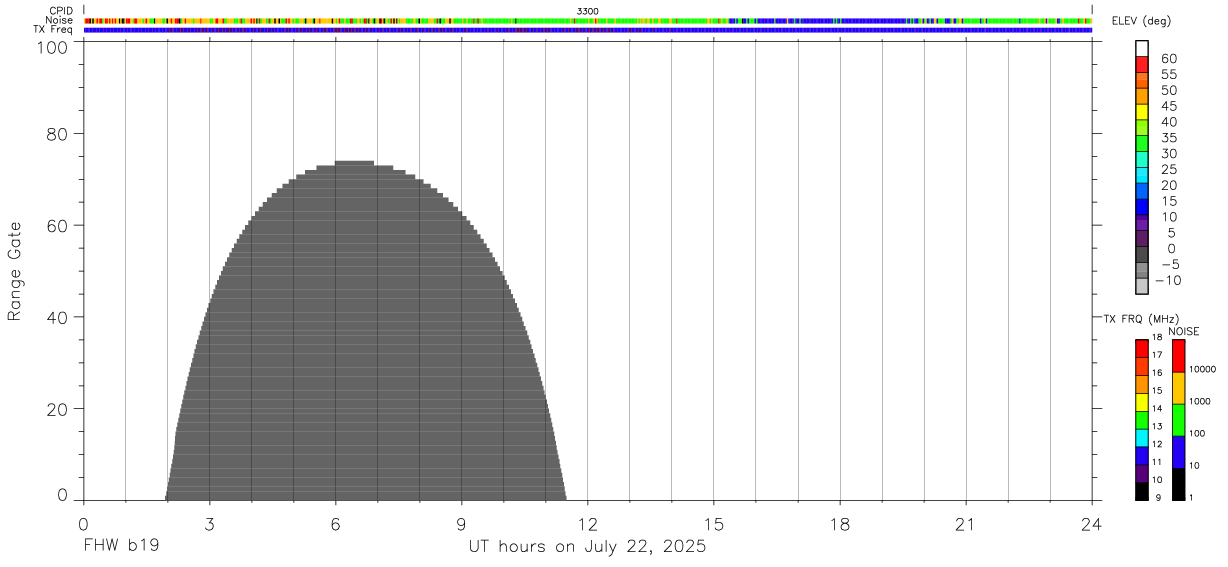1228x567 pixels.
Task: Click UT hour tick label '3'
Action: tap(209, 523)
